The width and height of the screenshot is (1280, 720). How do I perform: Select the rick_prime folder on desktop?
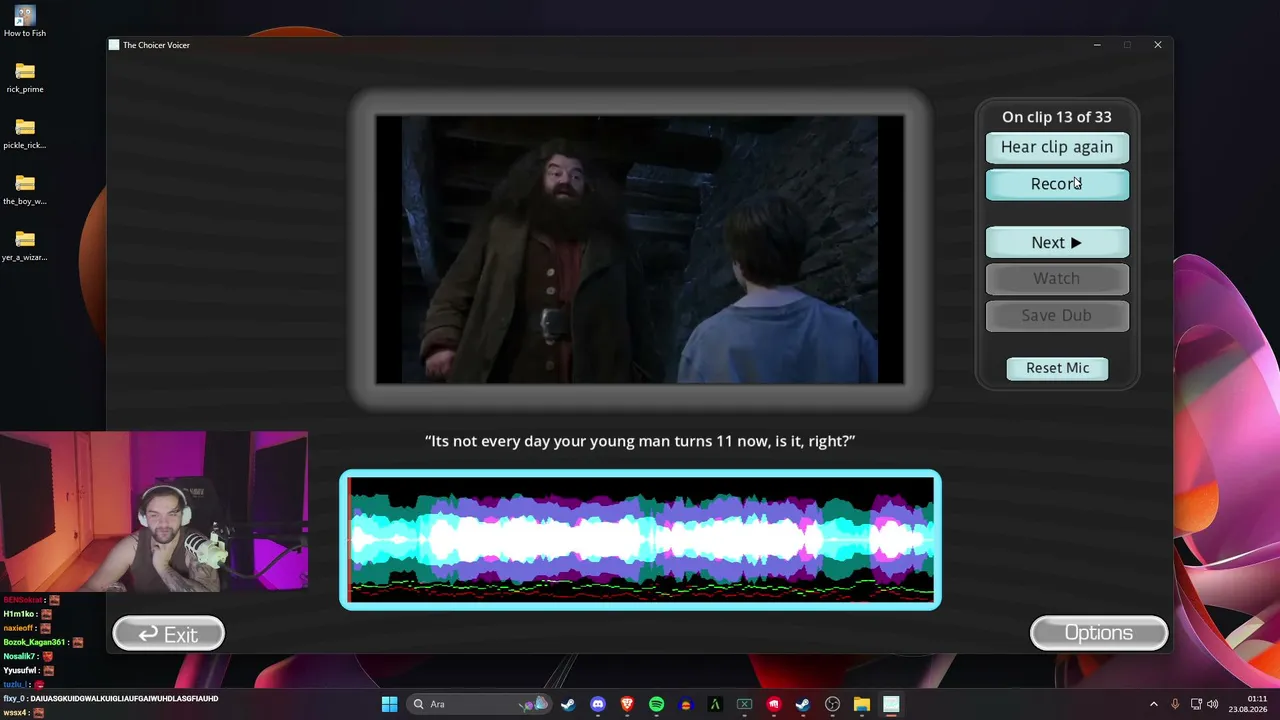(x=25, y=77)
